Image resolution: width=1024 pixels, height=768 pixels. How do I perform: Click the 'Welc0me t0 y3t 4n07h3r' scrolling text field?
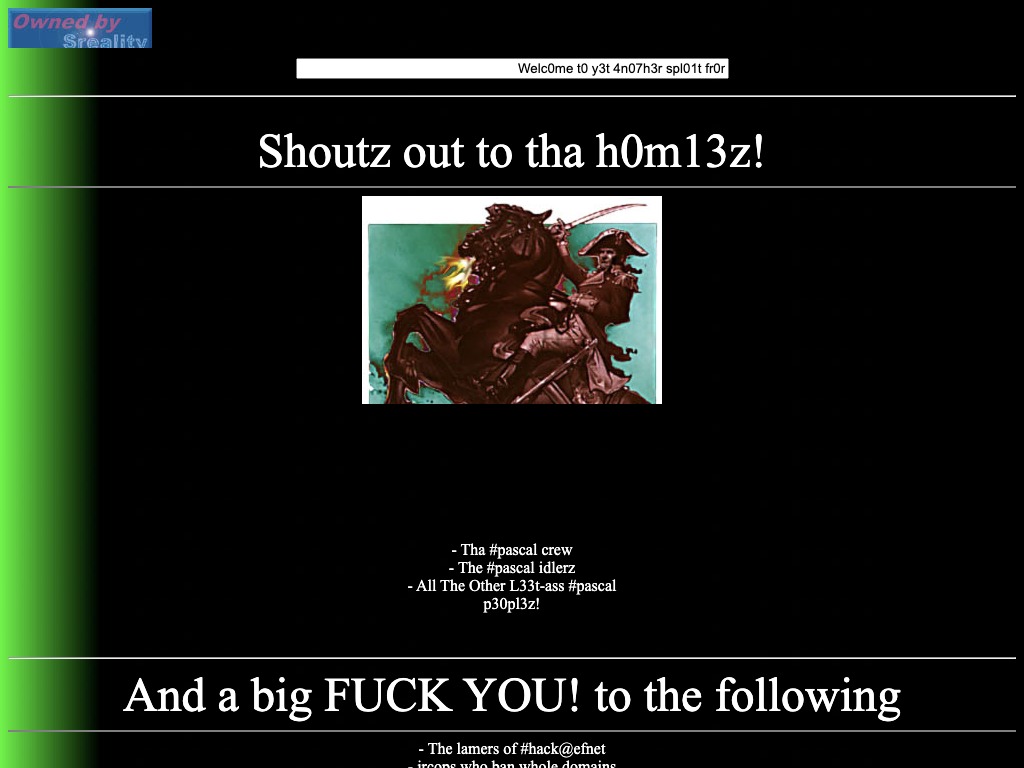(512, 69)
